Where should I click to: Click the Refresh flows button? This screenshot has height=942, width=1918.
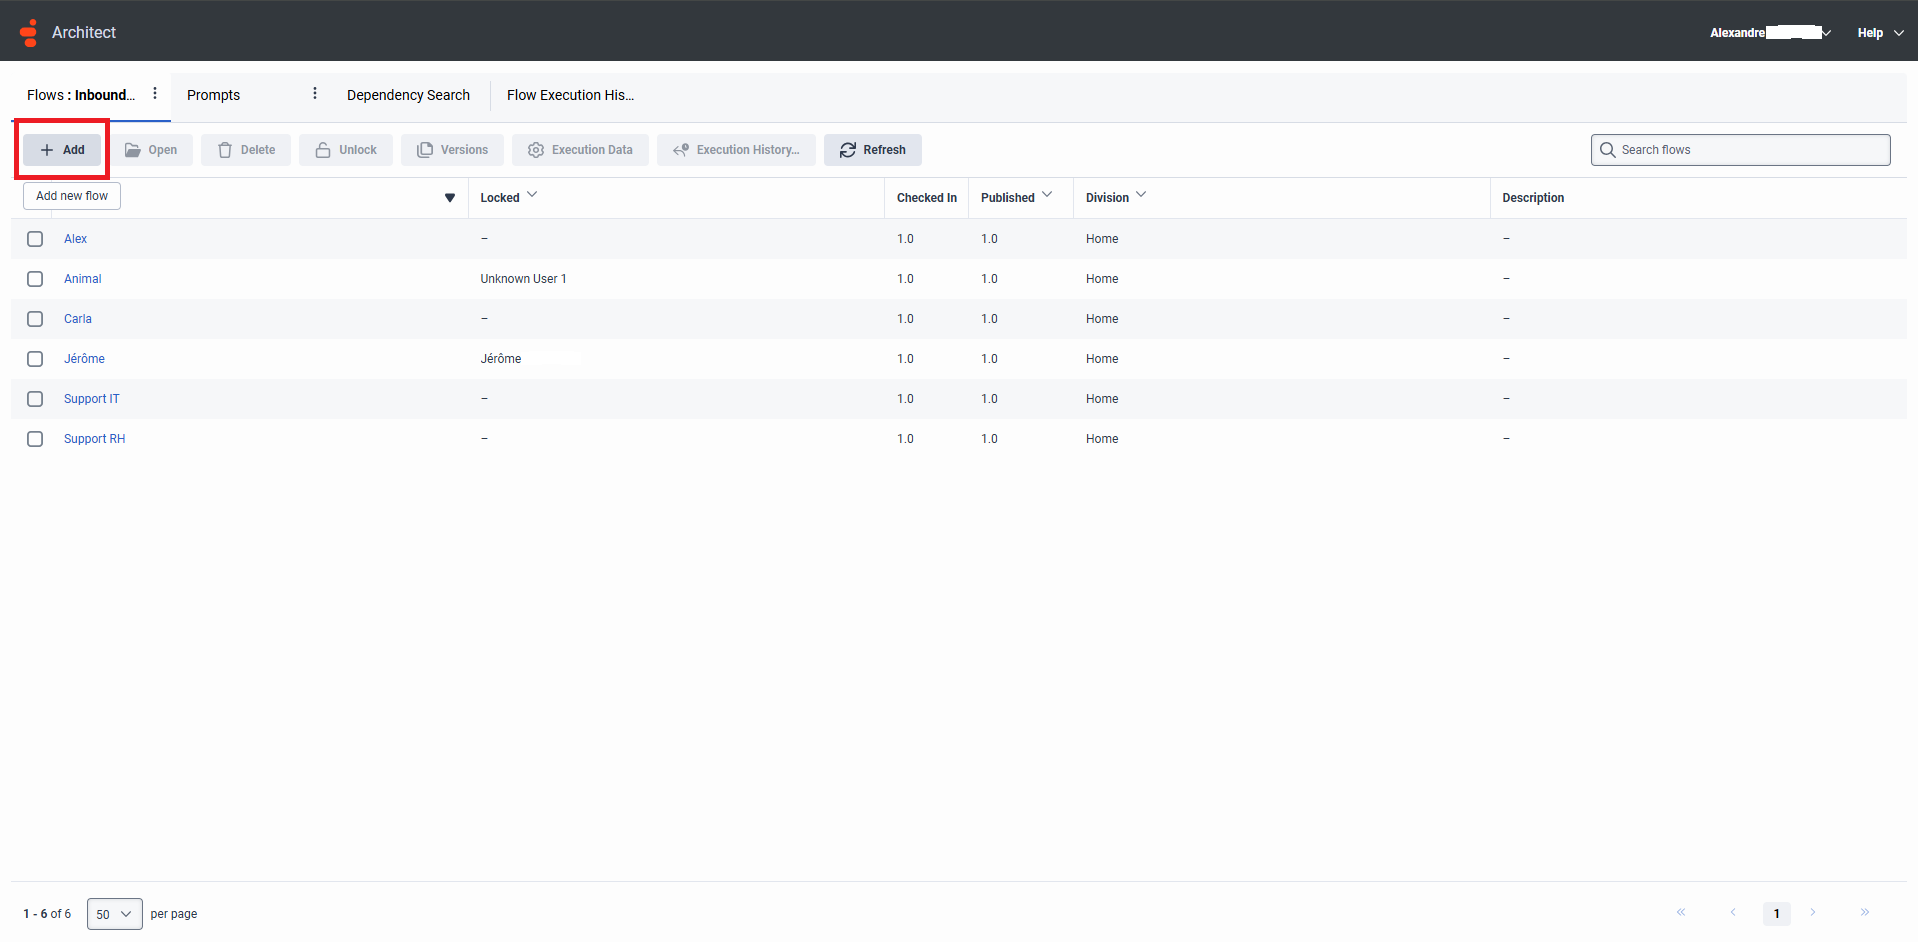872,150
